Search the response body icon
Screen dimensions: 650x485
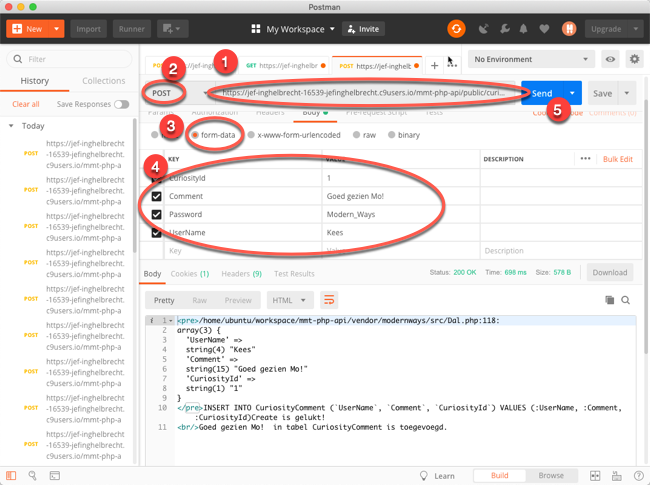click(x=626, y=300)
